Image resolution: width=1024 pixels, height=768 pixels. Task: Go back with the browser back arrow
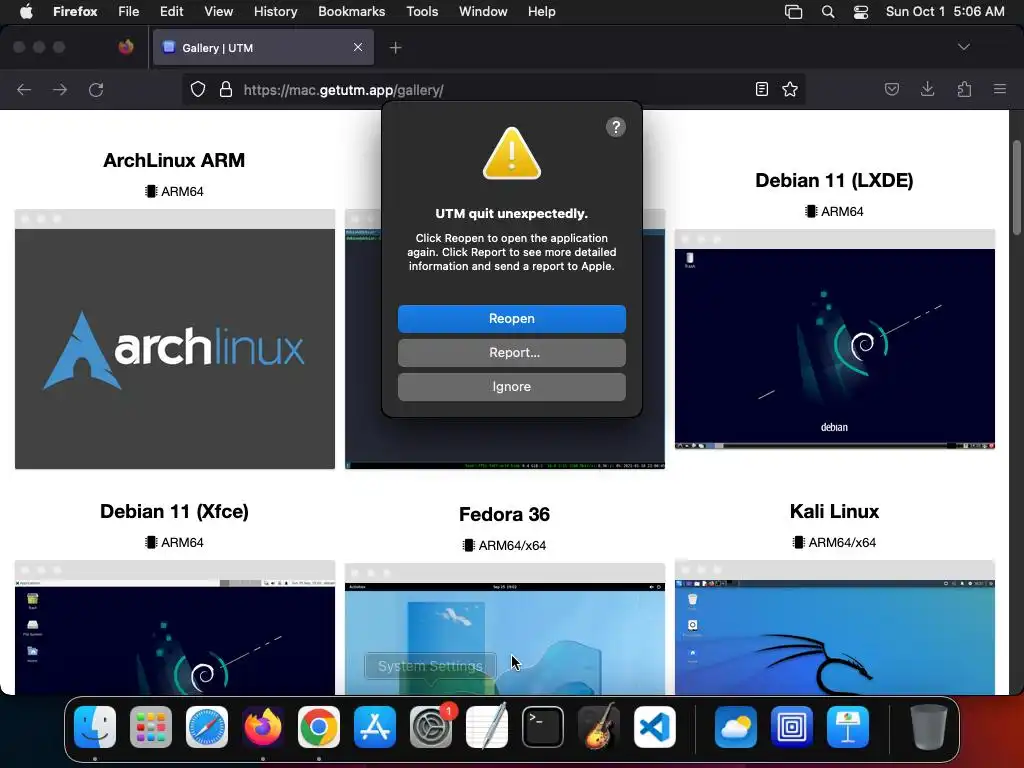[x=24, y=89]
